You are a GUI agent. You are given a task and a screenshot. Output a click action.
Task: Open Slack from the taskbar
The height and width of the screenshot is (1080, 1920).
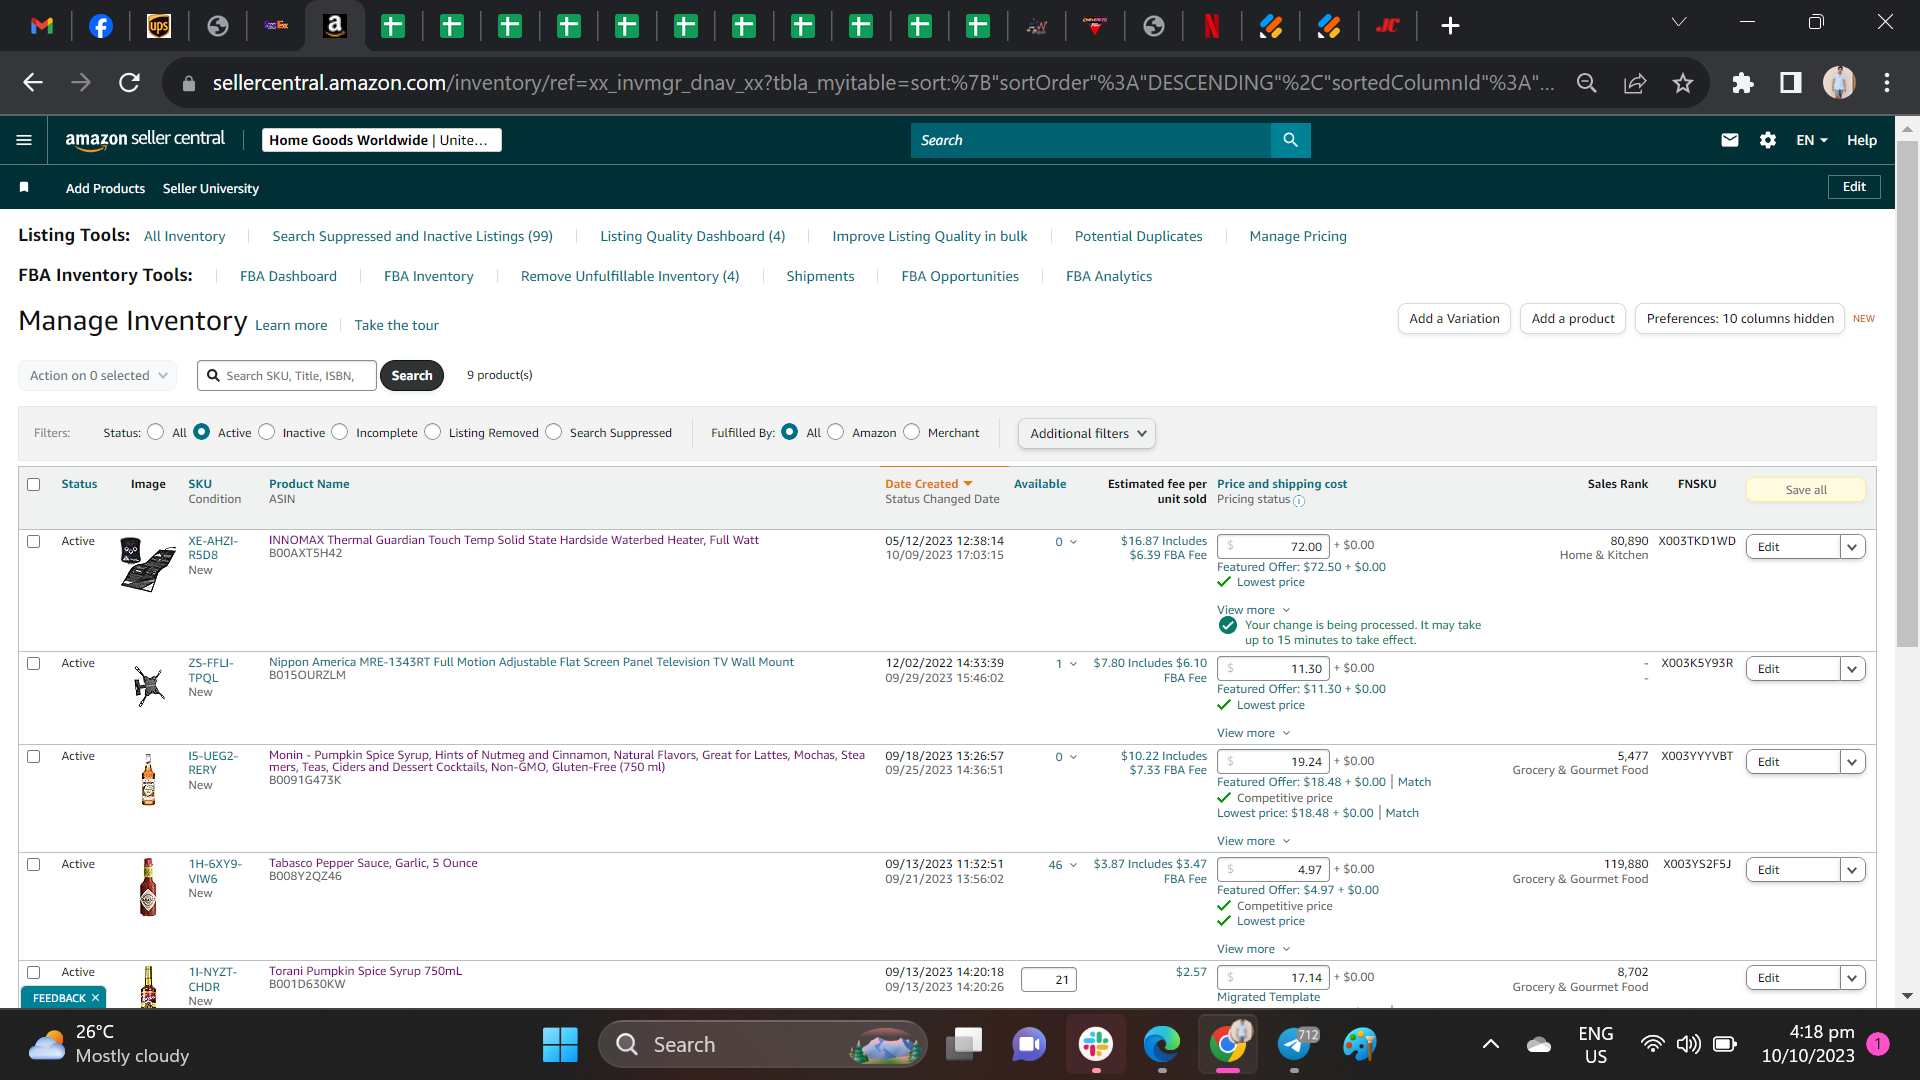1096,1045
